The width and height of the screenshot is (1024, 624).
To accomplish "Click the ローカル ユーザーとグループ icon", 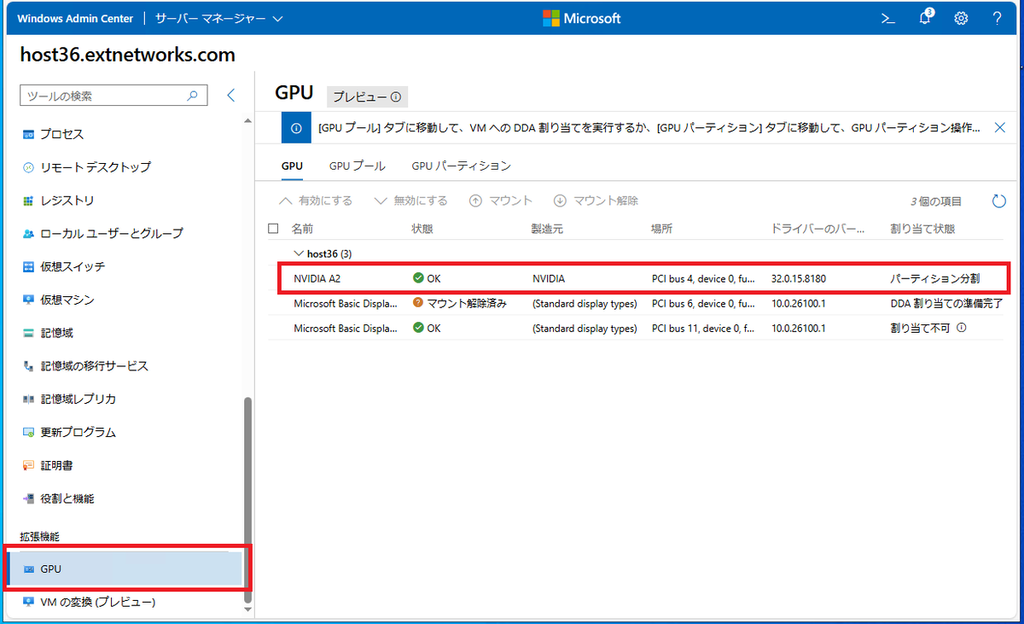I will (x=28, y=234).
